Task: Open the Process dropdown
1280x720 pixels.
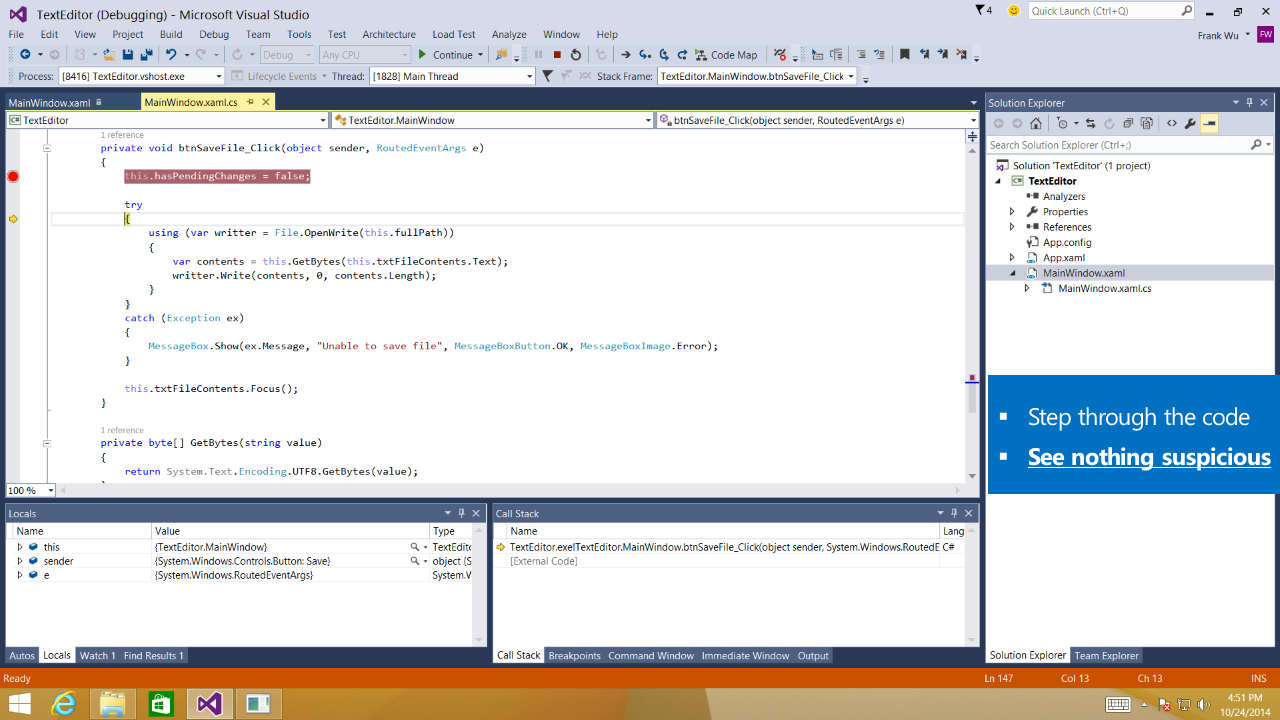Action: point(218,76)
